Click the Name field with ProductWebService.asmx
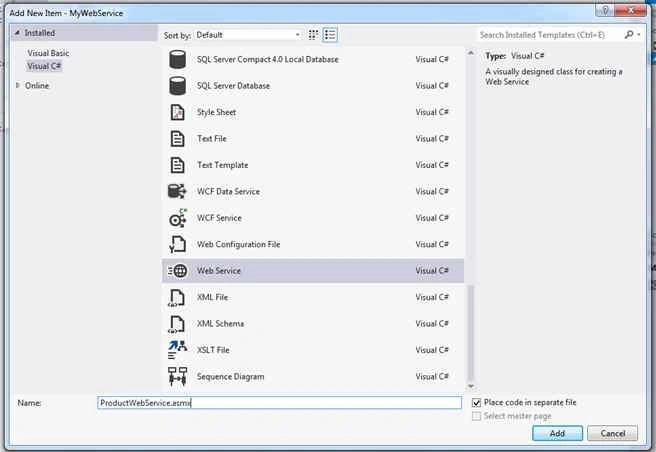656x452 pixels. point(279,403)
